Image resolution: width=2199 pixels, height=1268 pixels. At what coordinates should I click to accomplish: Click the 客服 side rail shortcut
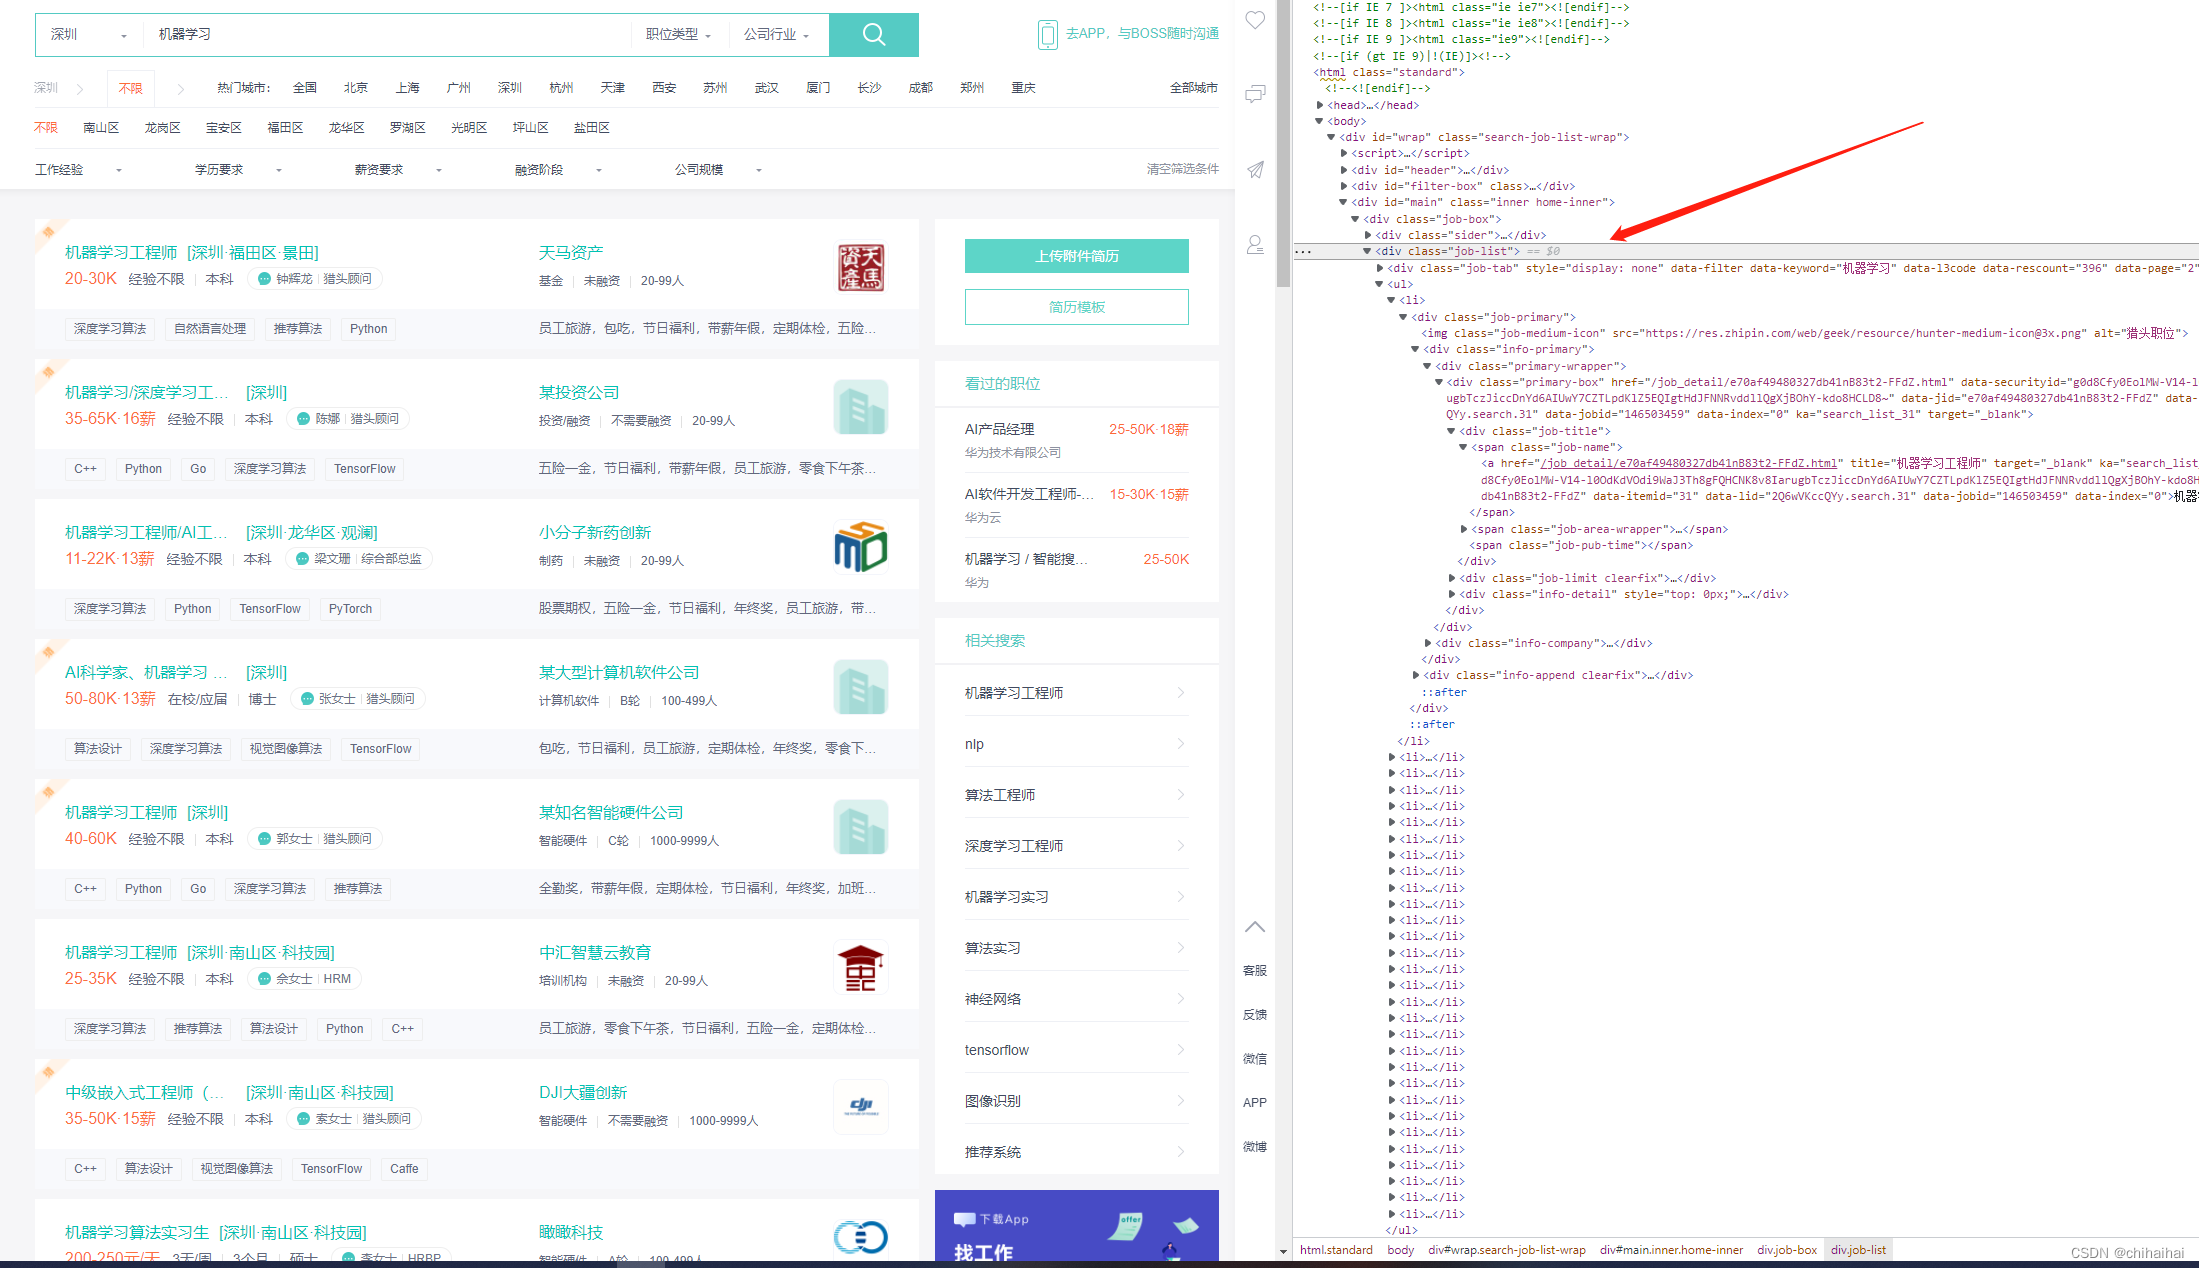point(1255,971)
